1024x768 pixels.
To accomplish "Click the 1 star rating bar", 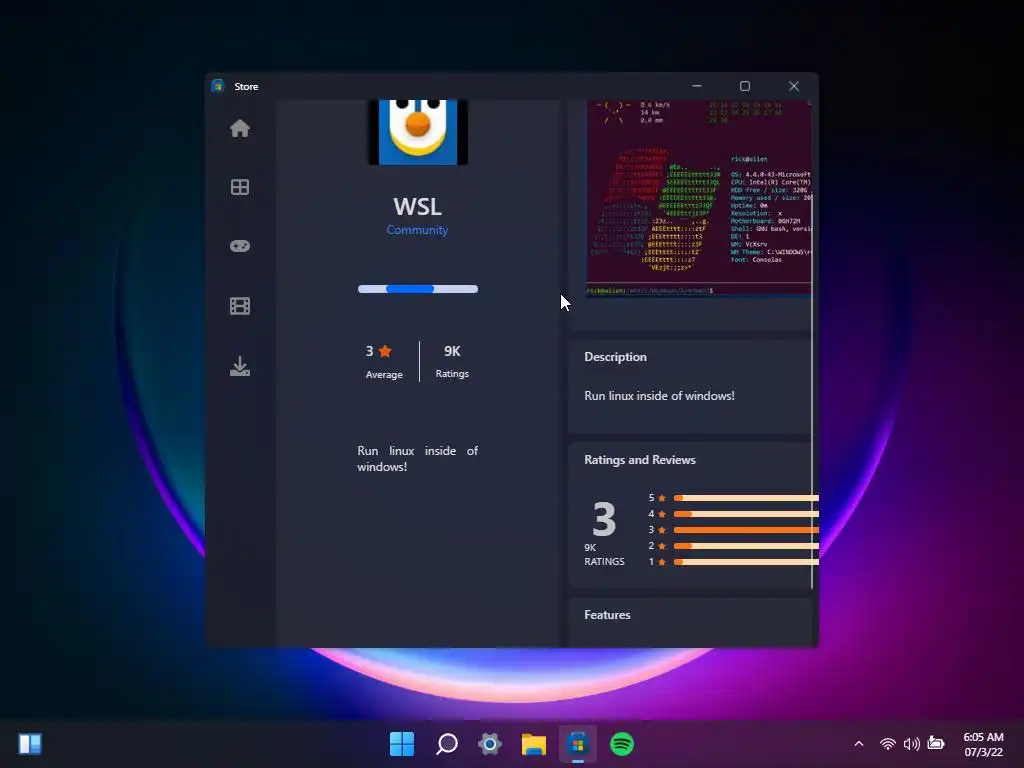I will click(x=746, y=562).
